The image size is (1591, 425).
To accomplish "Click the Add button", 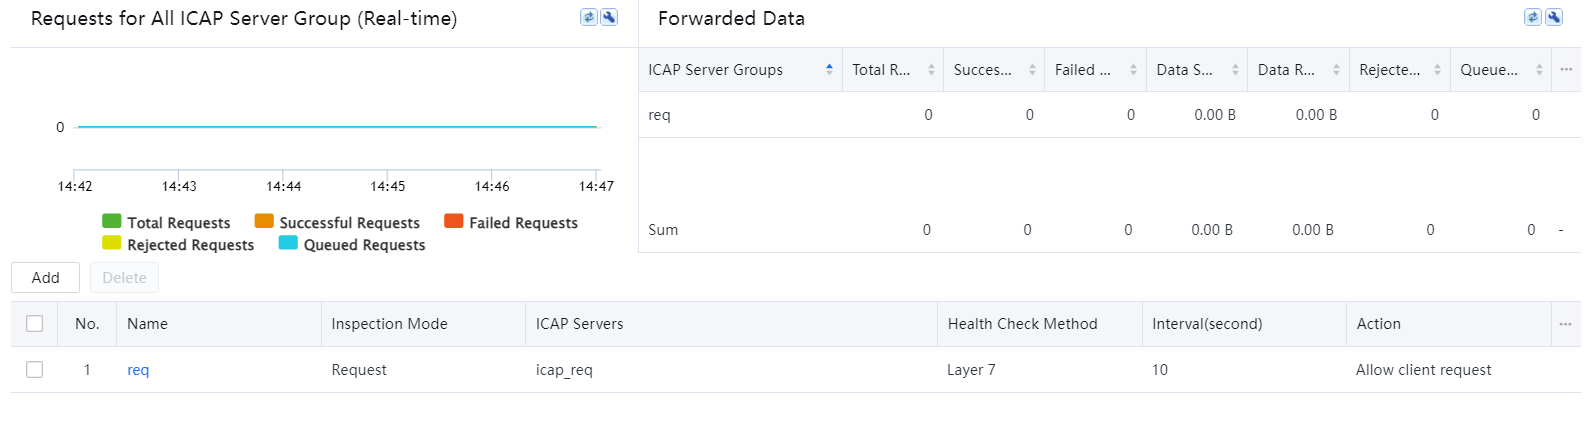I will tap(45, 278).
